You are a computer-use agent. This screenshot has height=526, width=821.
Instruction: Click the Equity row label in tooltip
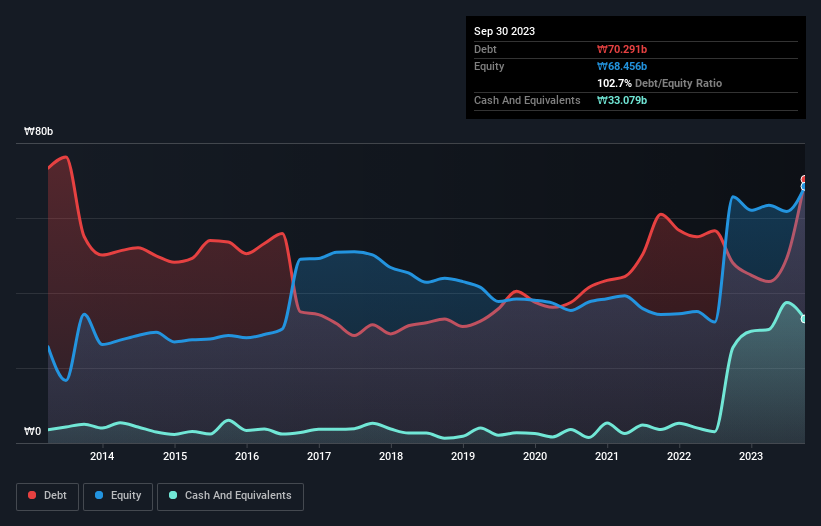pos(489,66)
